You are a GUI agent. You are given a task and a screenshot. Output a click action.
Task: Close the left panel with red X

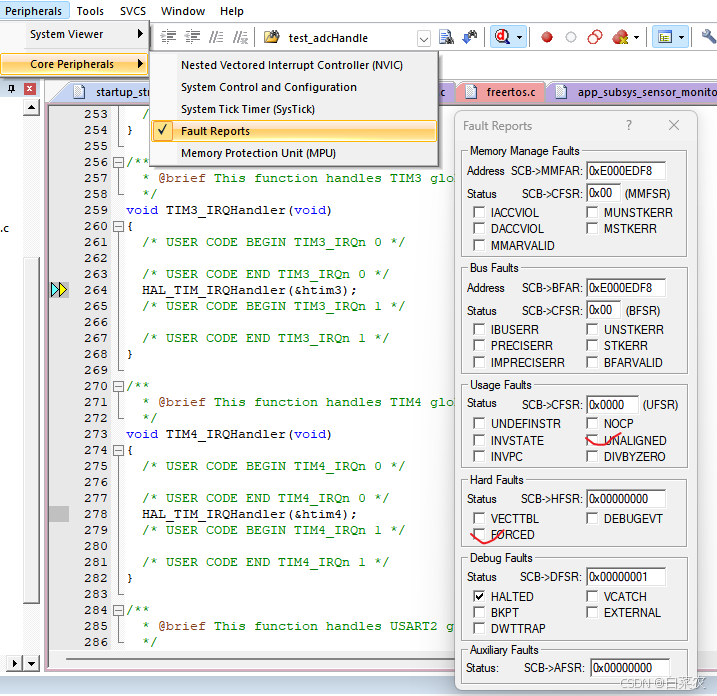point(29,89)
